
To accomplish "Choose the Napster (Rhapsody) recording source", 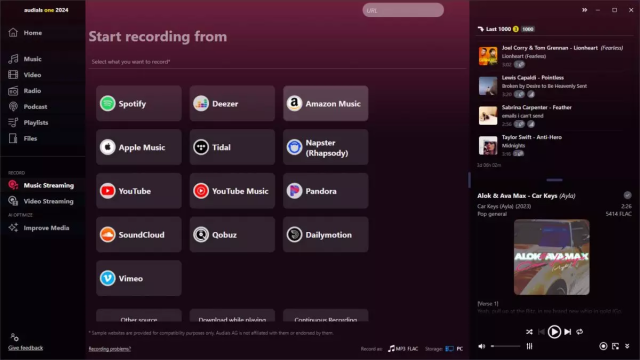I will tap(326, 147).
